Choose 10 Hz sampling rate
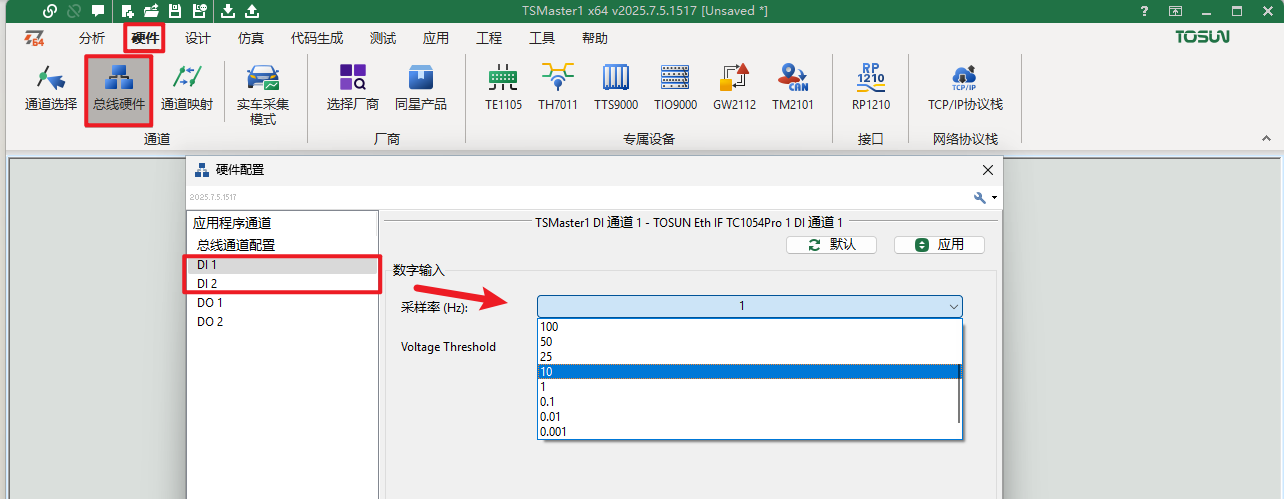This screenshot has width=1284, height=499. pyautogui.click(x=748, y=372)
